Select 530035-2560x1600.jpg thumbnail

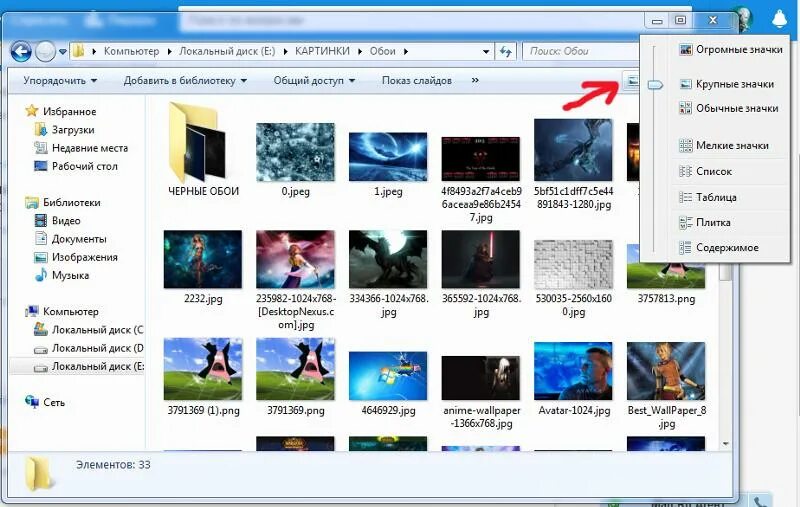tap(573, 264)
